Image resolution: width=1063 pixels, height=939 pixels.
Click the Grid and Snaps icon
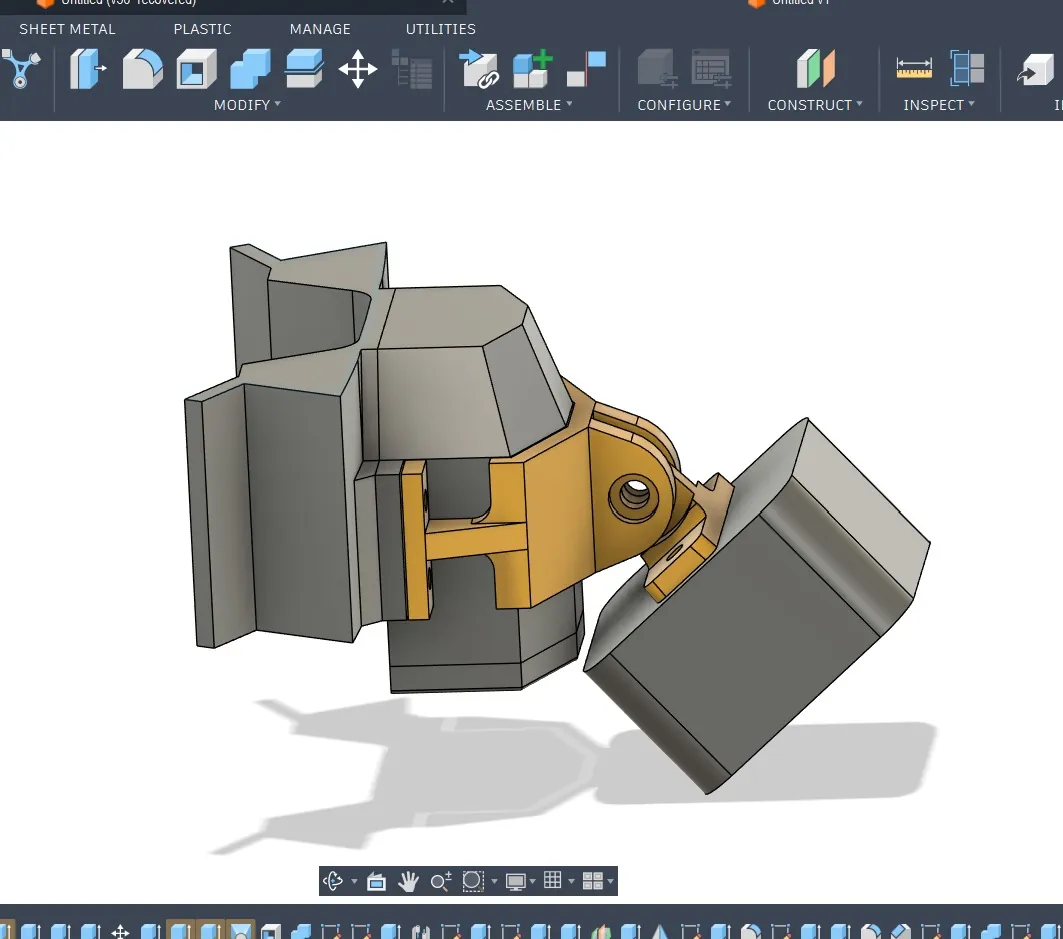pos(553,881)
